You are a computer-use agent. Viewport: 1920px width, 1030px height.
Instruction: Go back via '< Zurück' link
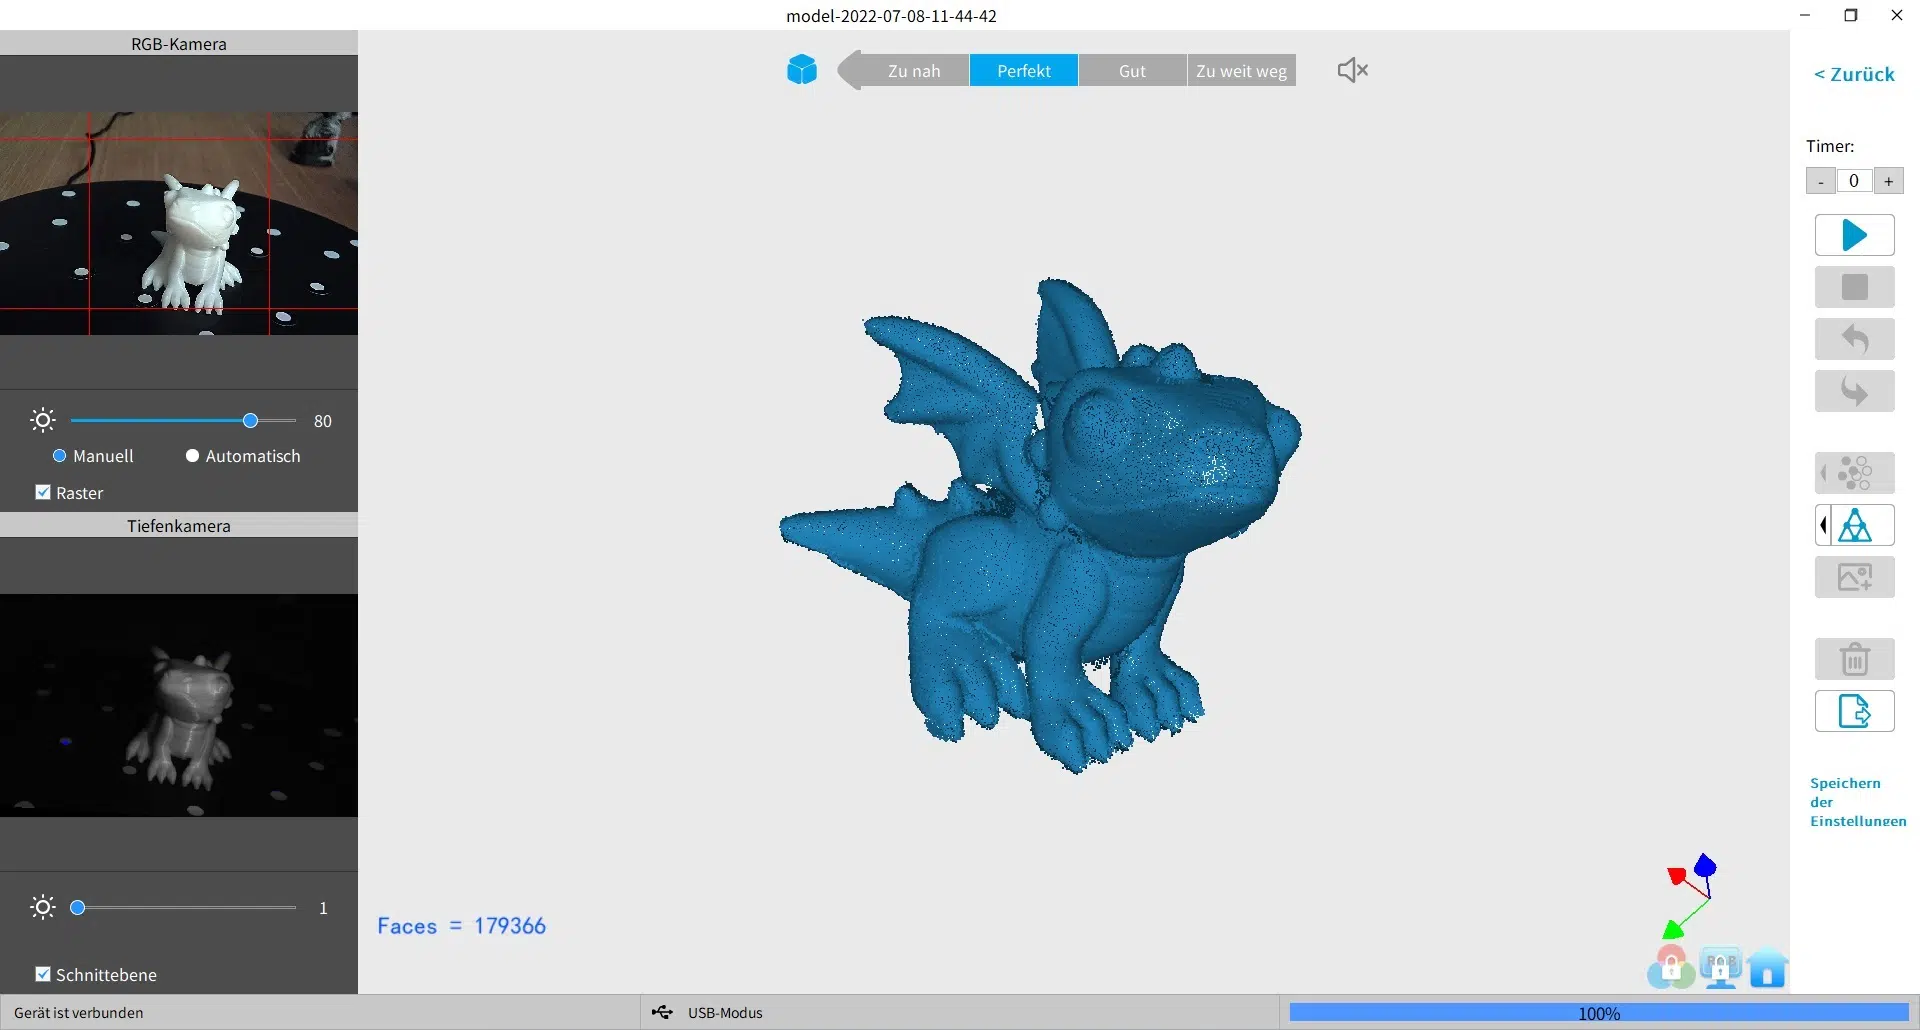pyautogui.click(x=1854, y=74)
